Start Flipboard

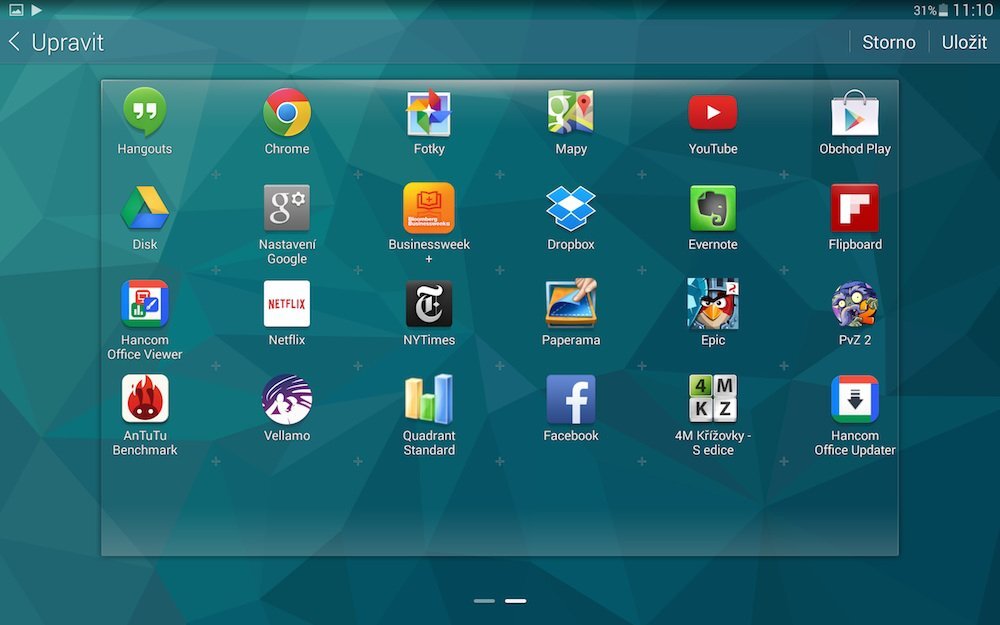(855, 207)
